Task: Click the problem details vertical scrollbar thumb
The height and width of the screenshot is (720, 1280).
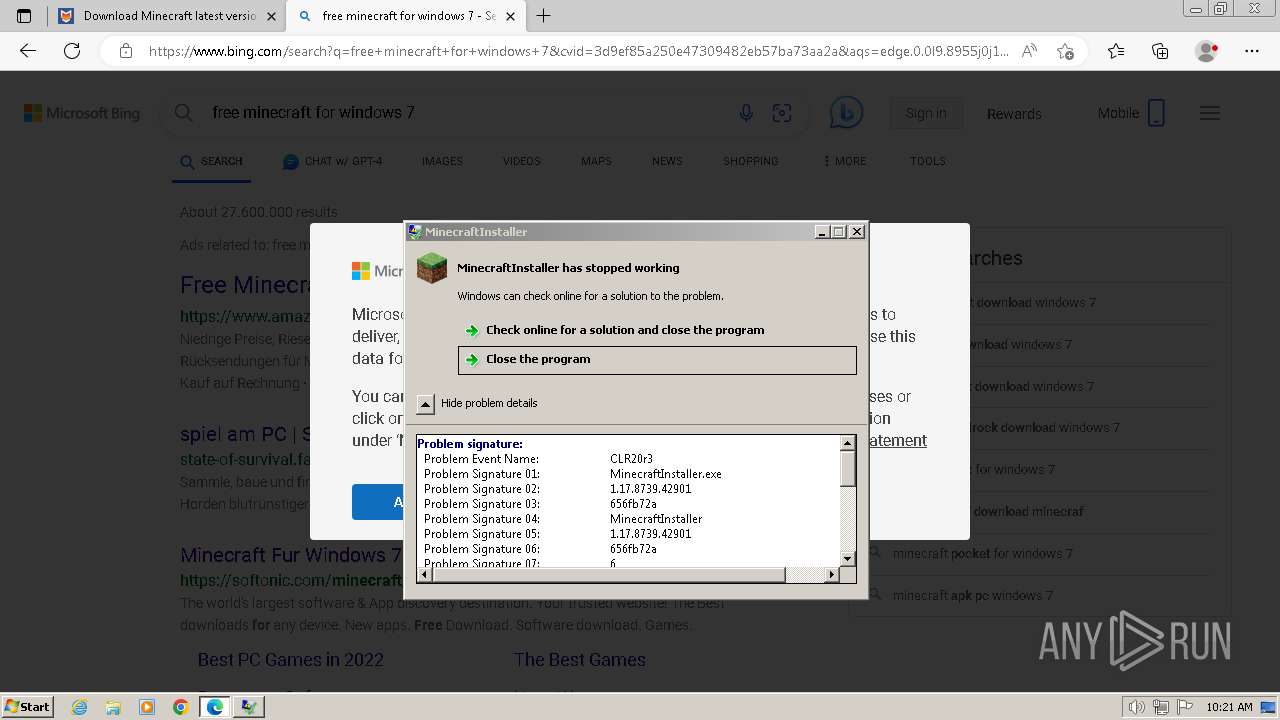Action: (x=847, y=468)
